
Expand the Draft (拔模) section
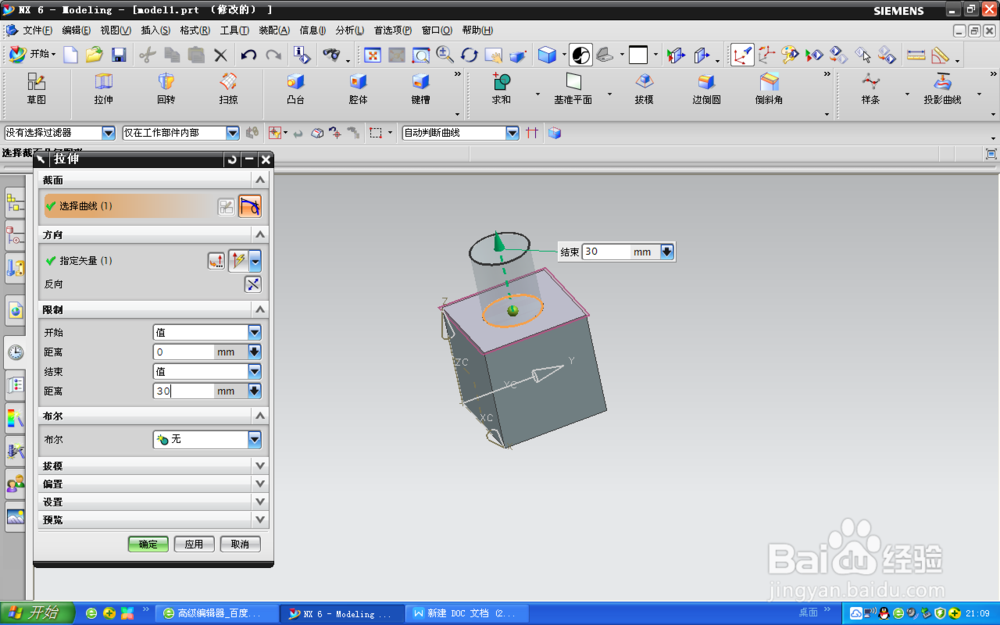260,466
